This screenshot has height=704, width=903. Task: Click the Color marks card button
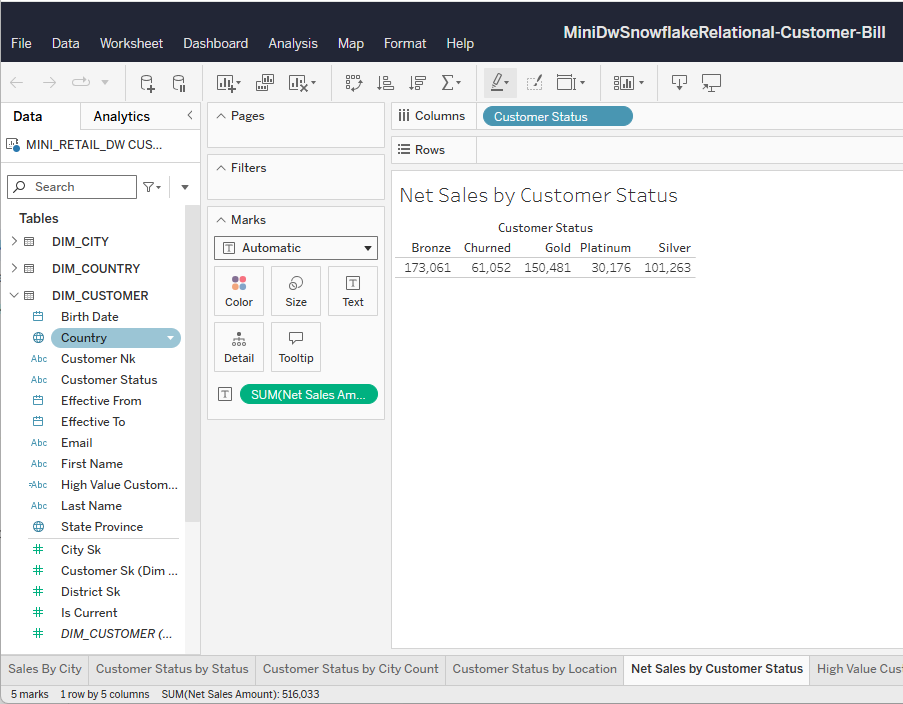(239, 291)
